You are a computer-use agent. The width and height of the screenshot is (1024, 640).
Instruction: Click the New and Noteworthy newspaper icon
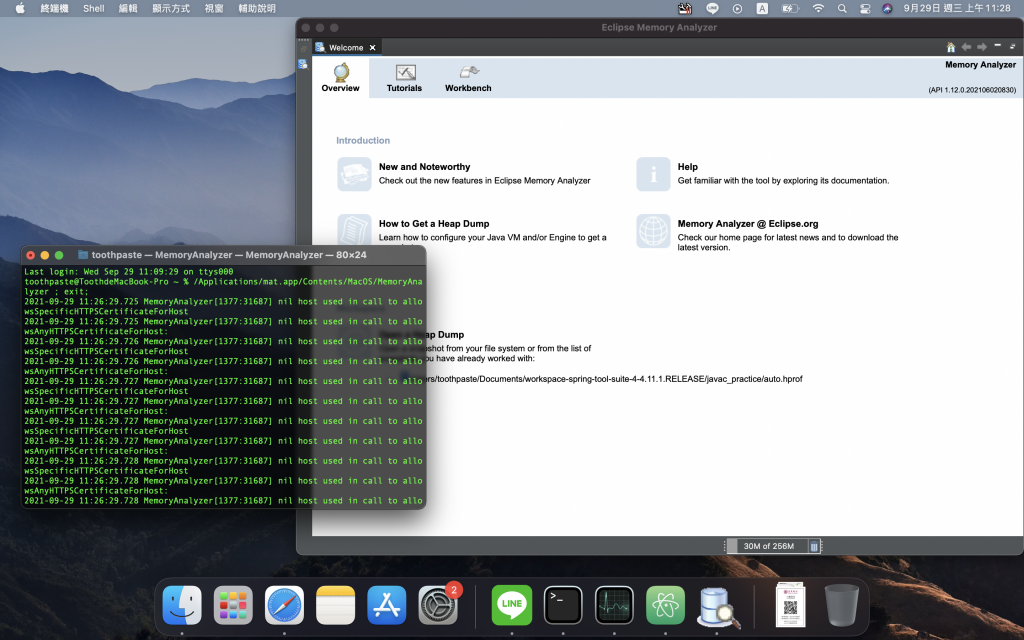point(354,174)
